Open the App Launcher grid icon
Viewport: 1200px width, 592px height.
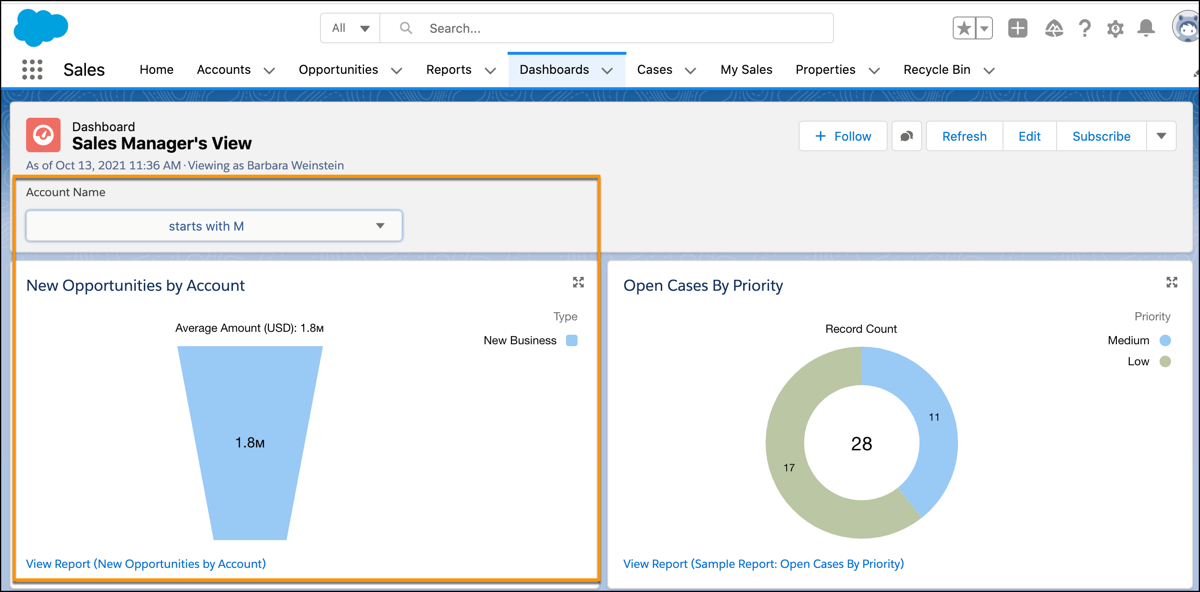(x=32, y=70)
